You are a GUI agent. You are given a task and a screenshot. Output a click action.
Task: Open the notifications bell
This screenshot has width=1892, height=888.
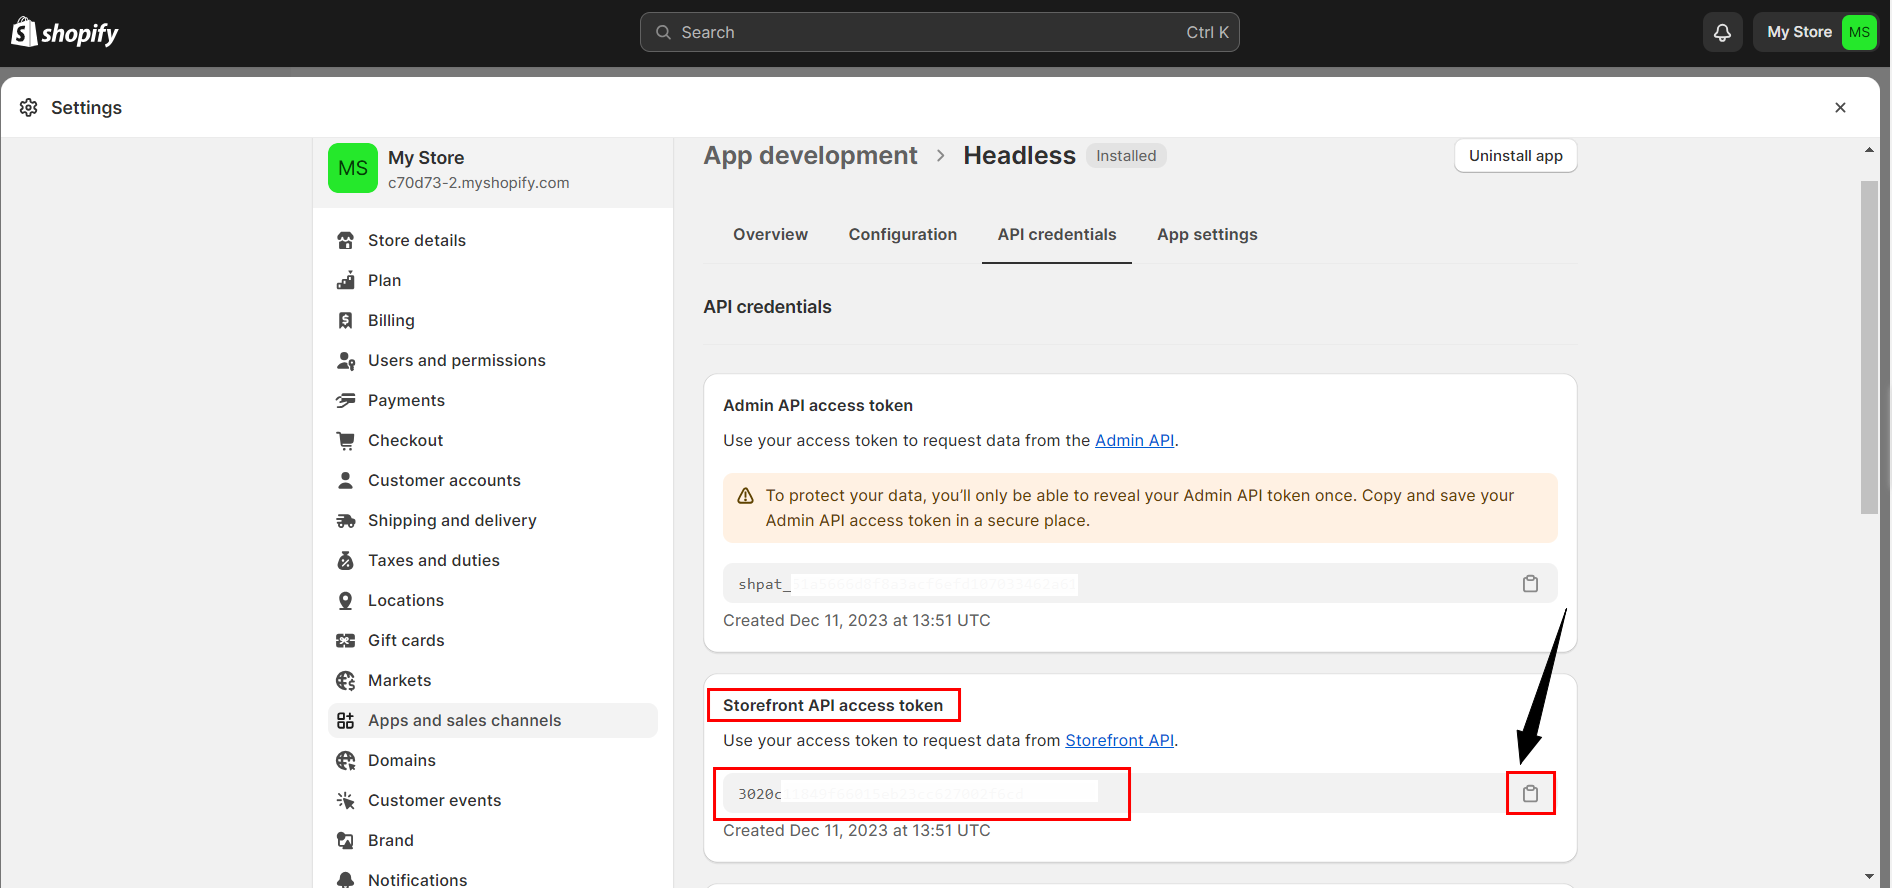[x=1722, y=33]
